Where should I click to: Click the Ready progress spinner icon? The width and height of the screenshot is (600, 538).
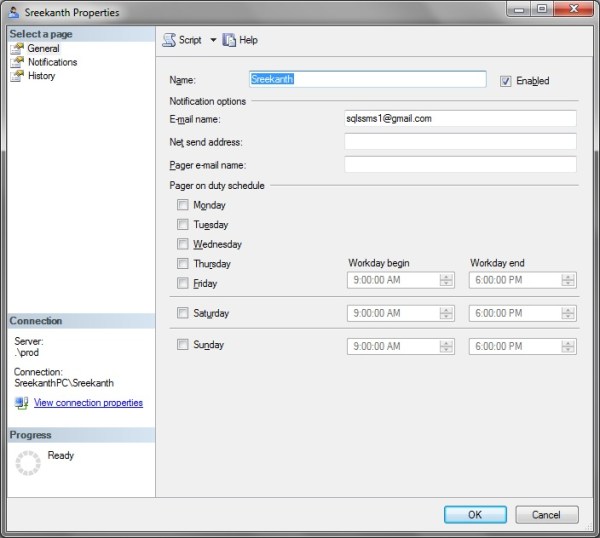29,462
